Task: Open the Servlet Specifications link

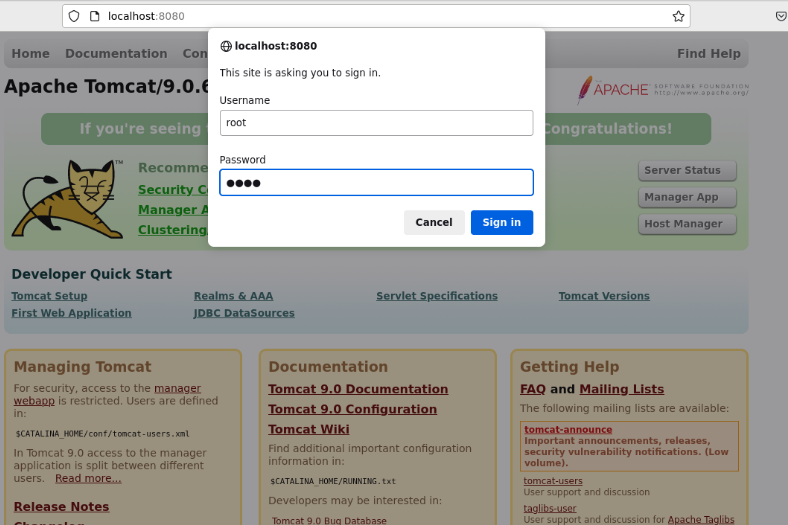Action: (x=437, y=296)
